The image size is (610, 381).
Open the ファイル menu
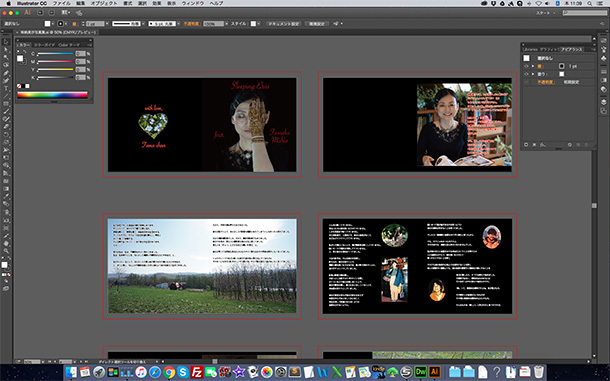coord(61,3)
